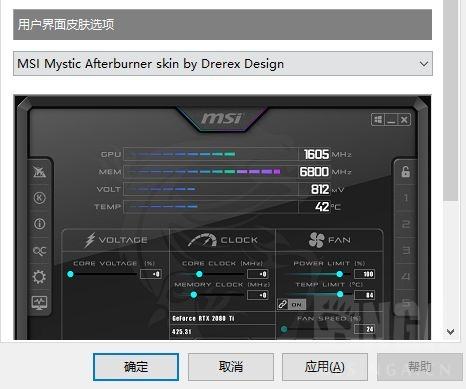Click the hardware monitor icon in the sidebar

click(x=39, y=303)
